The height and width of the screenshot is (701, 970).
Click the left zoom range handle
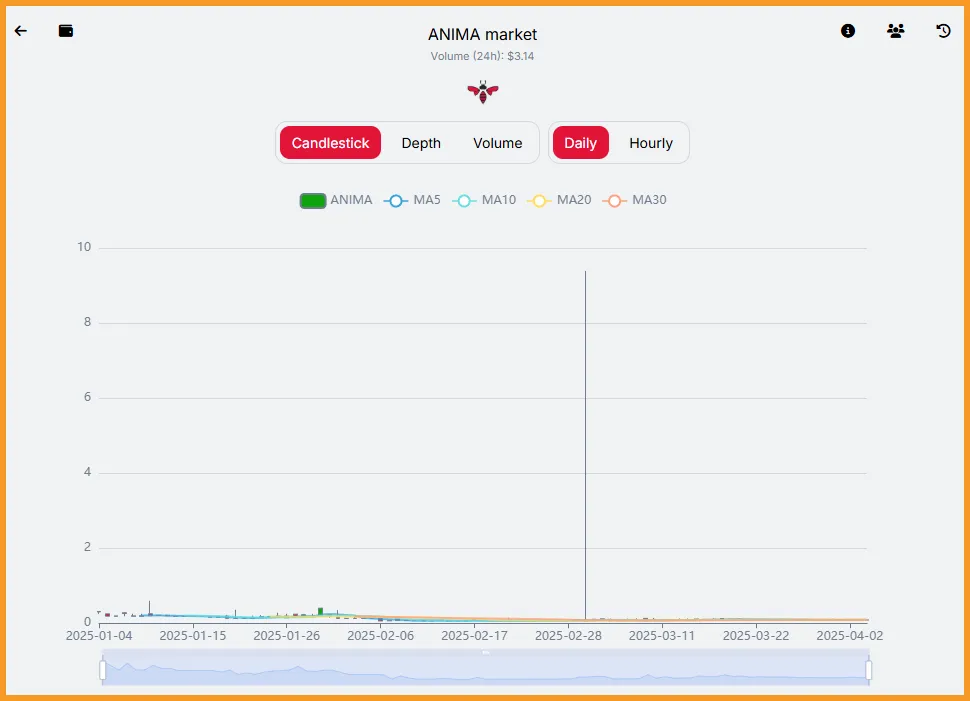pos(103,670)
